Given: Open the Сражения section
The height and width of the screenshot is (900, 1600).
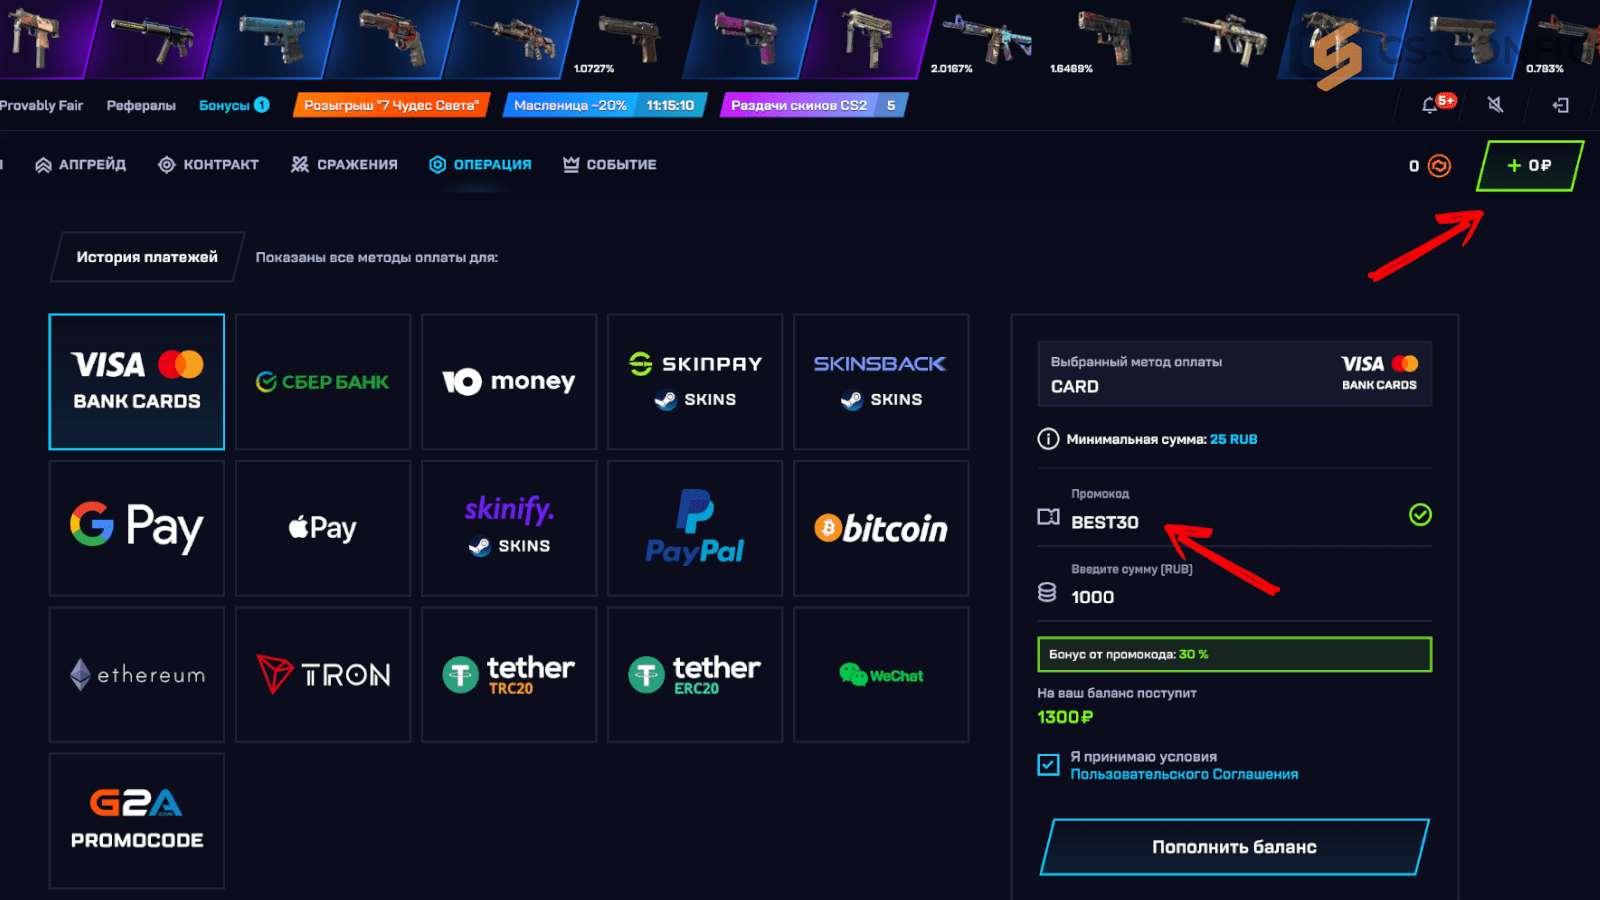Looking at the screenshot, I should [x=344, y=165].
